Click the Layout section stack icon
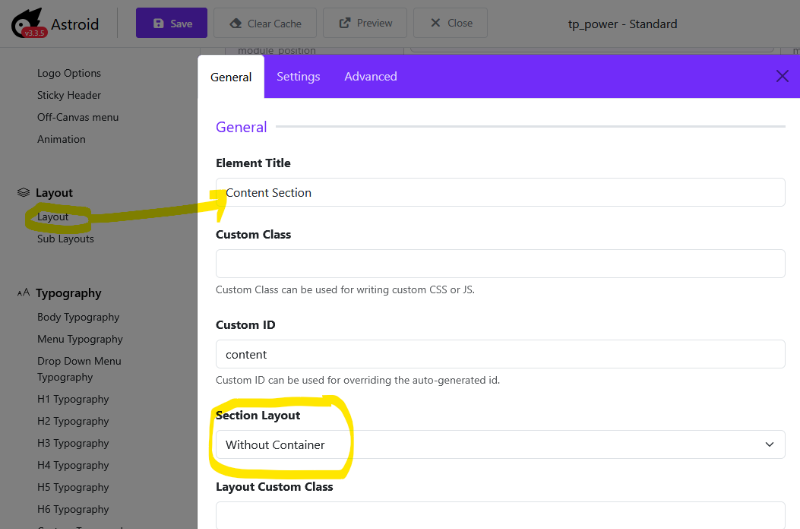Screen dimensions: 800x529 24,193
